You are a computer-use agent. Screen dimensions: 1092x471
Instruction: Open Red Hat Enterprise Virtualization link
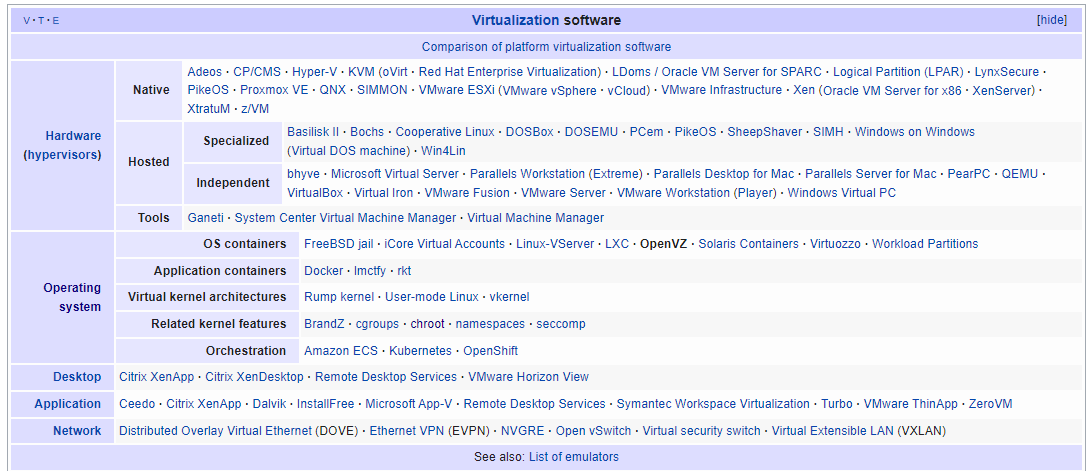click(x=508, y=72)
